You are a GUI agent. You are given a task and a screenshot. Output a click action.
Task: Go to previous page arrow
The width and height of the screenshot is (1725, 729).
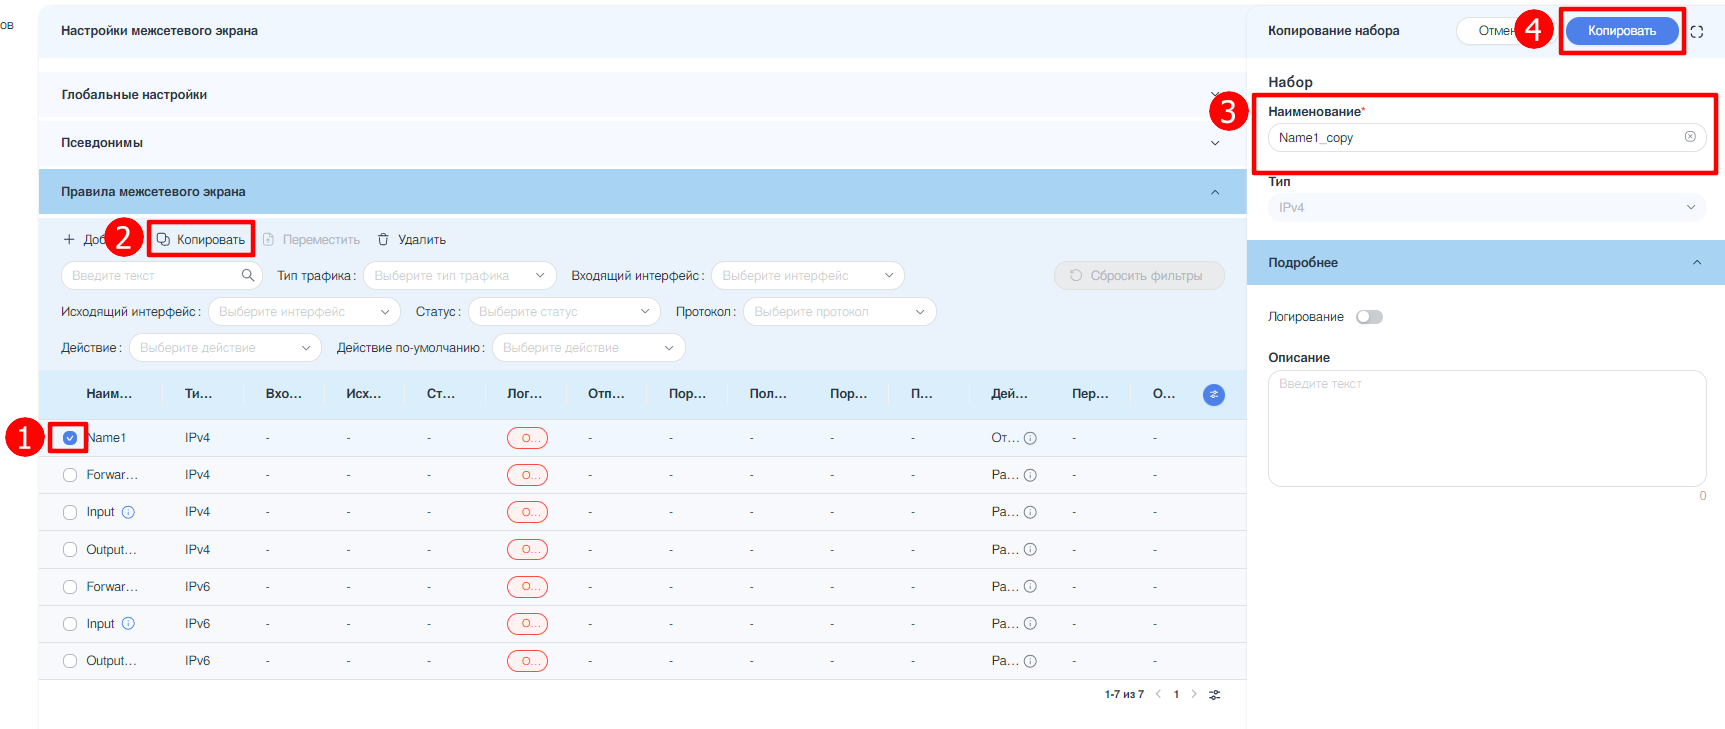click(x=1158, y=694)
